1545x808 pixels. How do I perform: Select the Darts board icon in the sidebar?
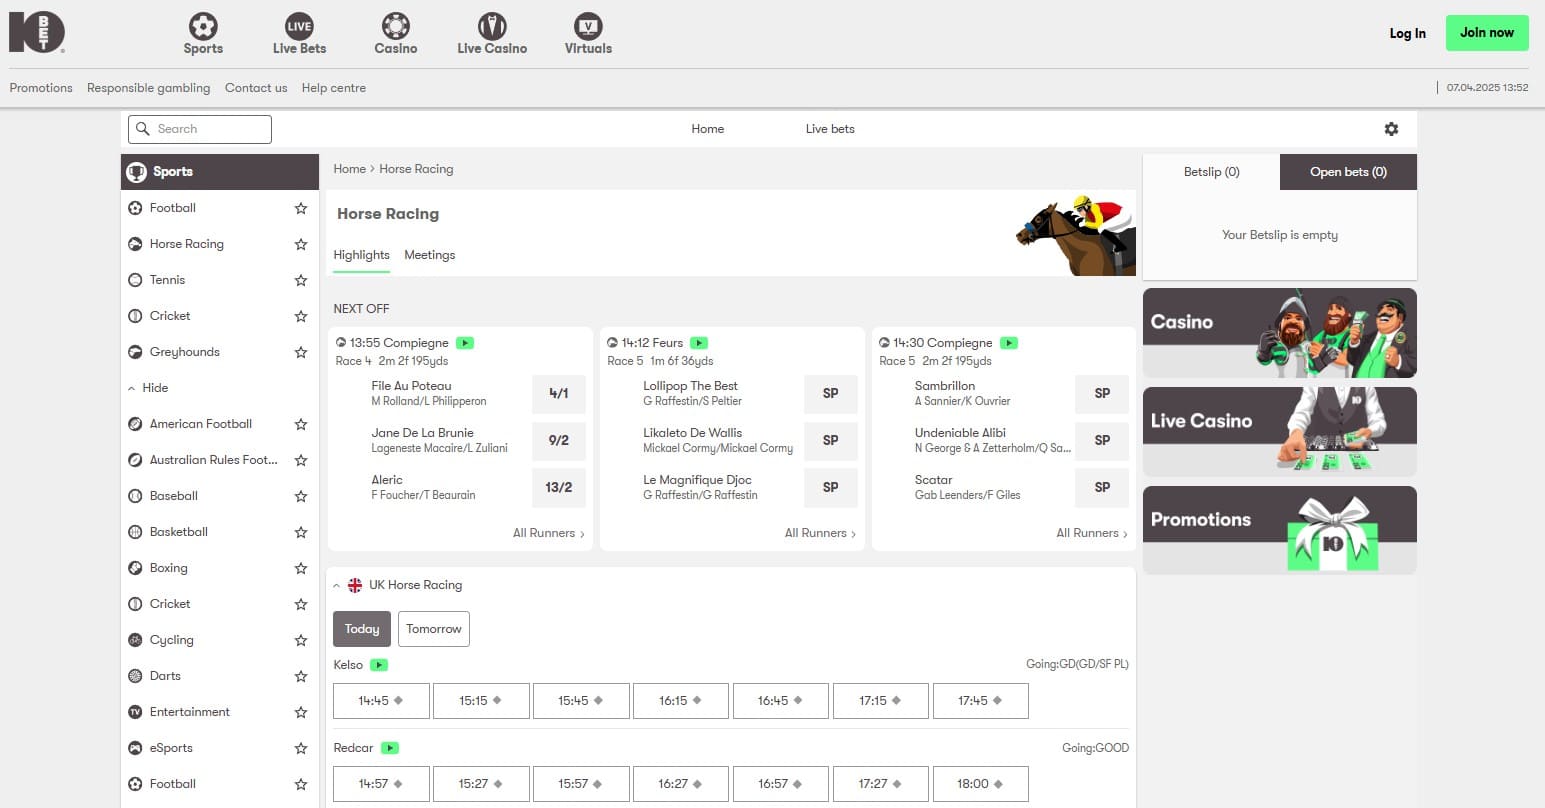pyautogui.click(x=135, y=676)
